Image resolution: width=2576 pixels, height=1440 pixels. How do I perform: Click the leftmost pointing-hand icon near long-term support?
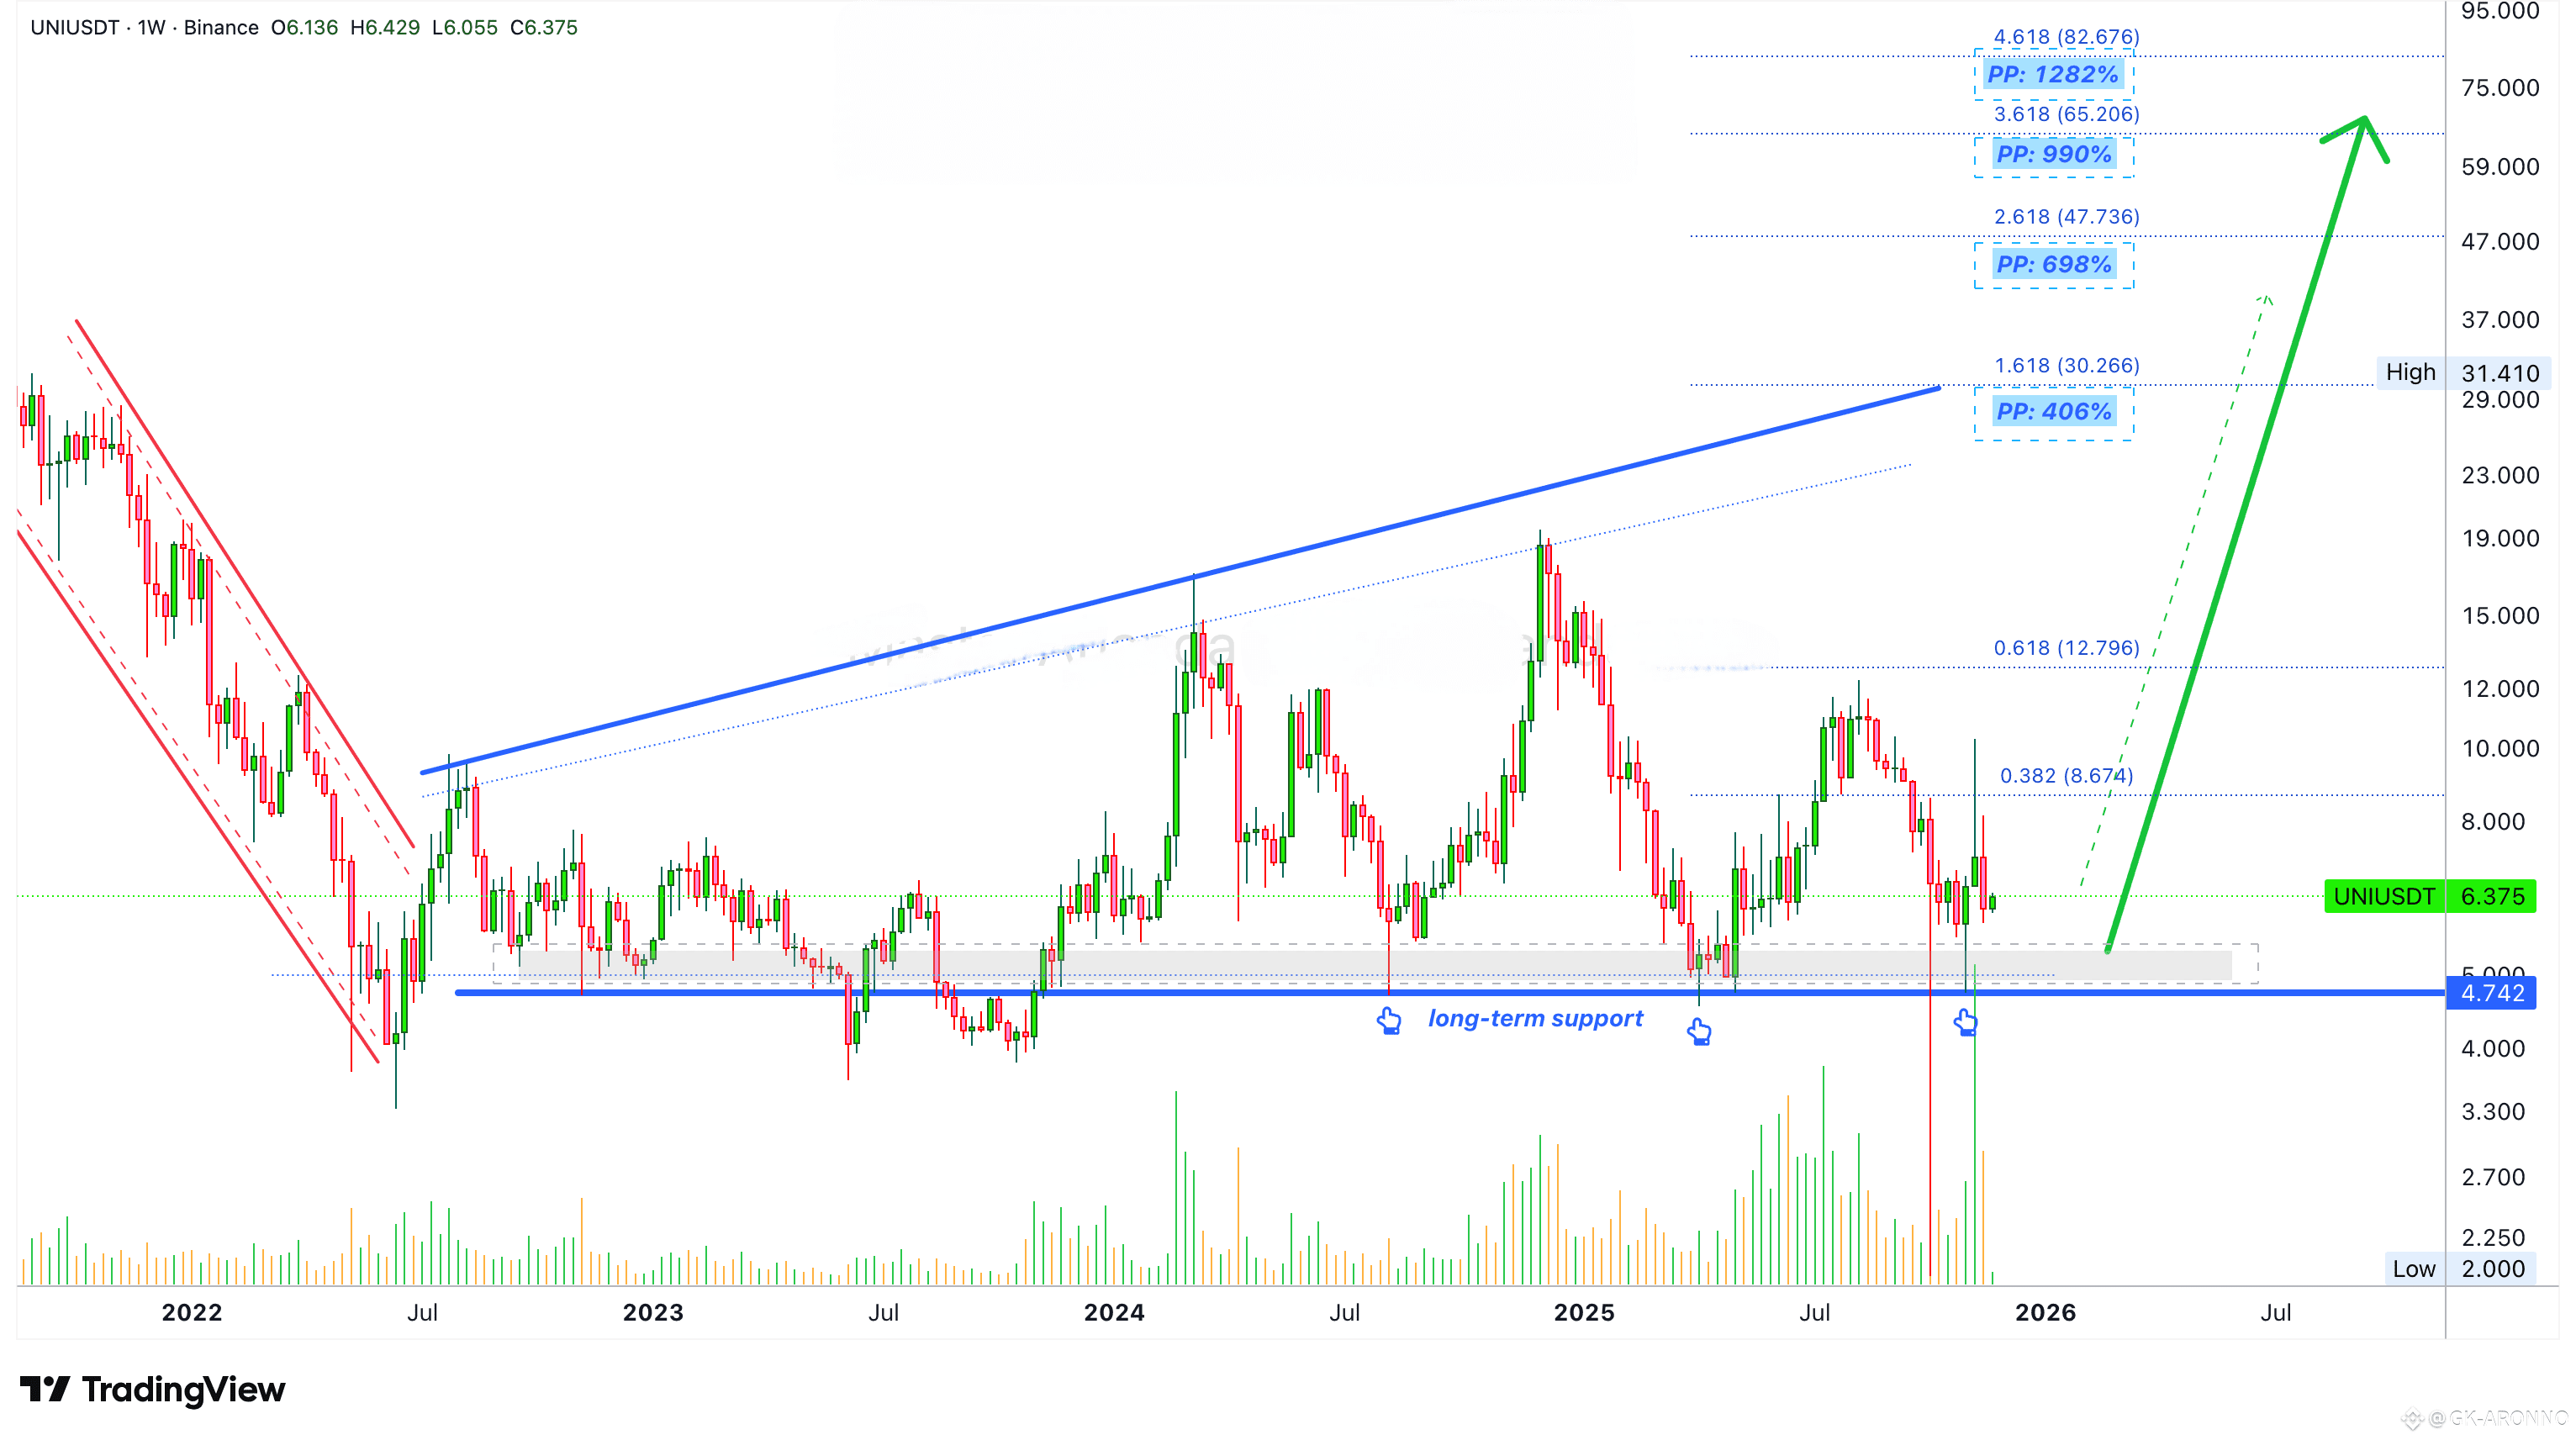(x=1389, y=1021)
